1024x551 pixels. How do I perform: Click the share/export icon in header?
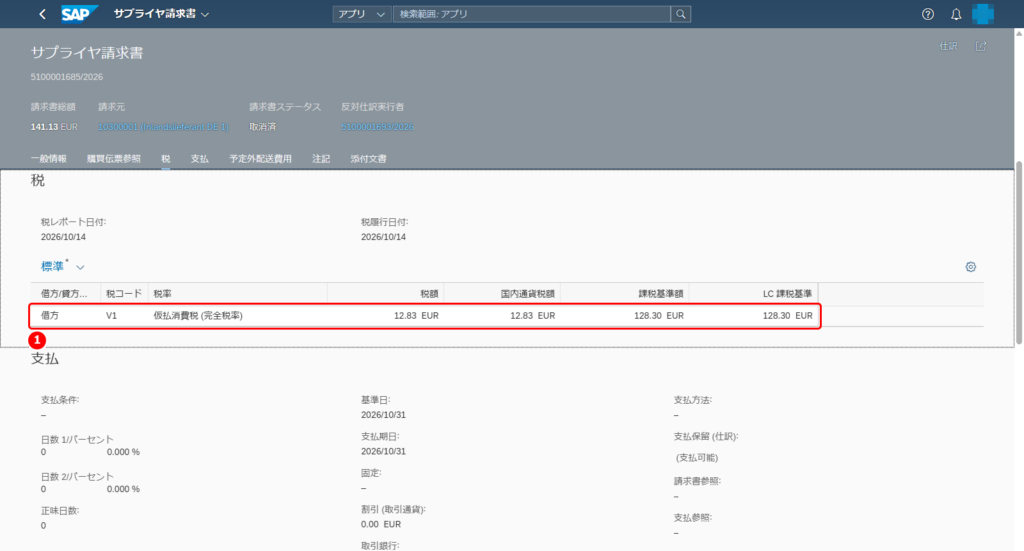[980, 46]
